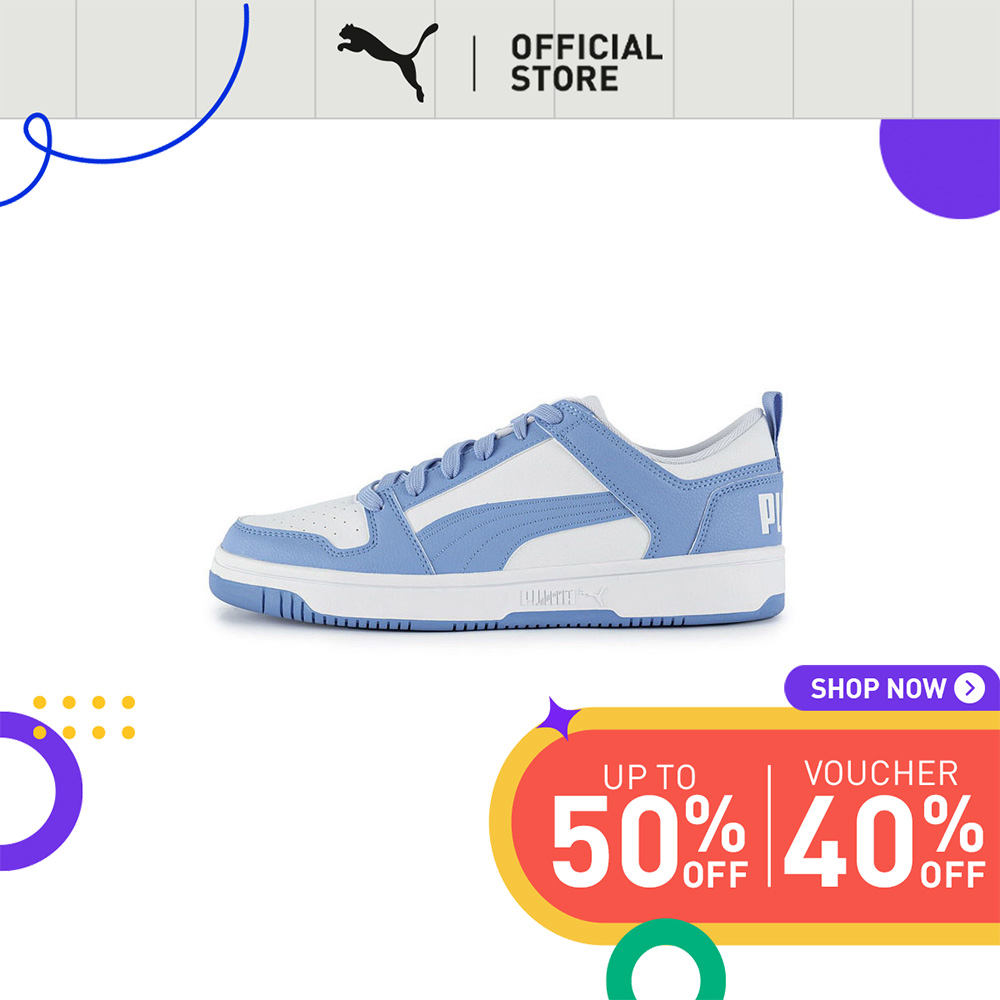Click the Voucher 40% Off label
The height and width of the screenshot is (1000, 1000).
pyautogui.click(x=884, y=823)
